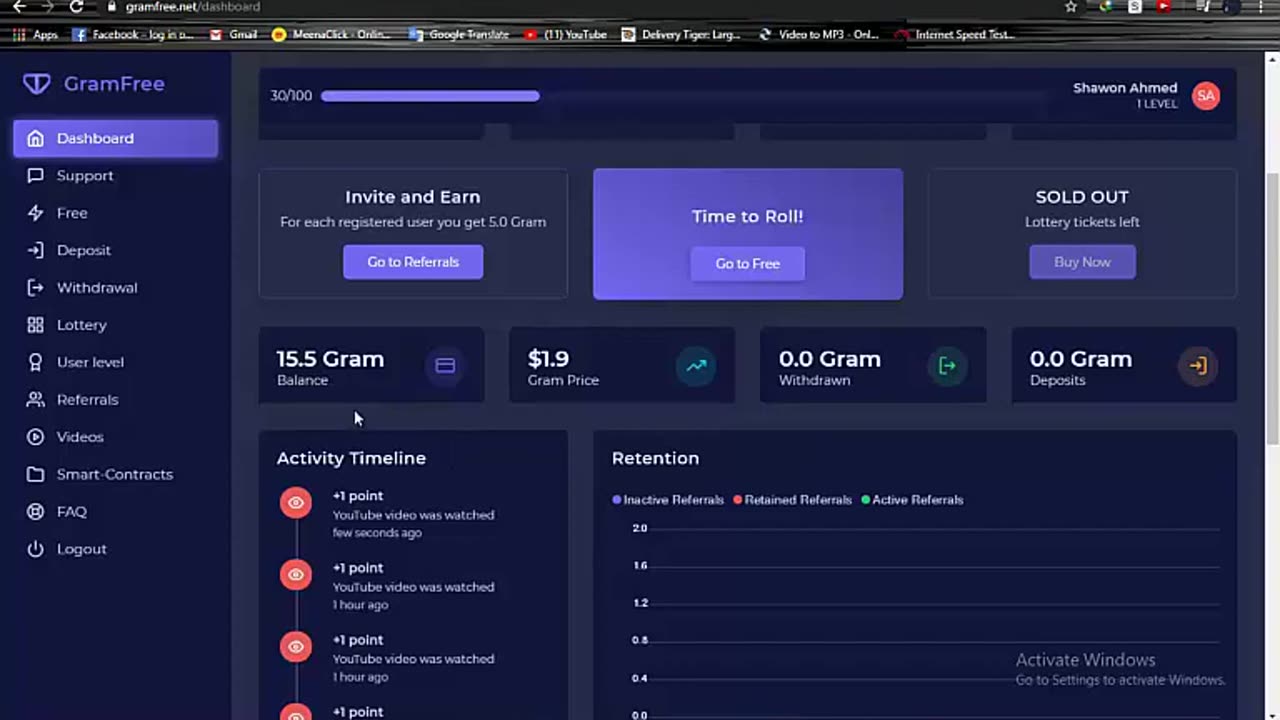
Task: Click the GramFree brand name
Action: click(x=114, y=84)
